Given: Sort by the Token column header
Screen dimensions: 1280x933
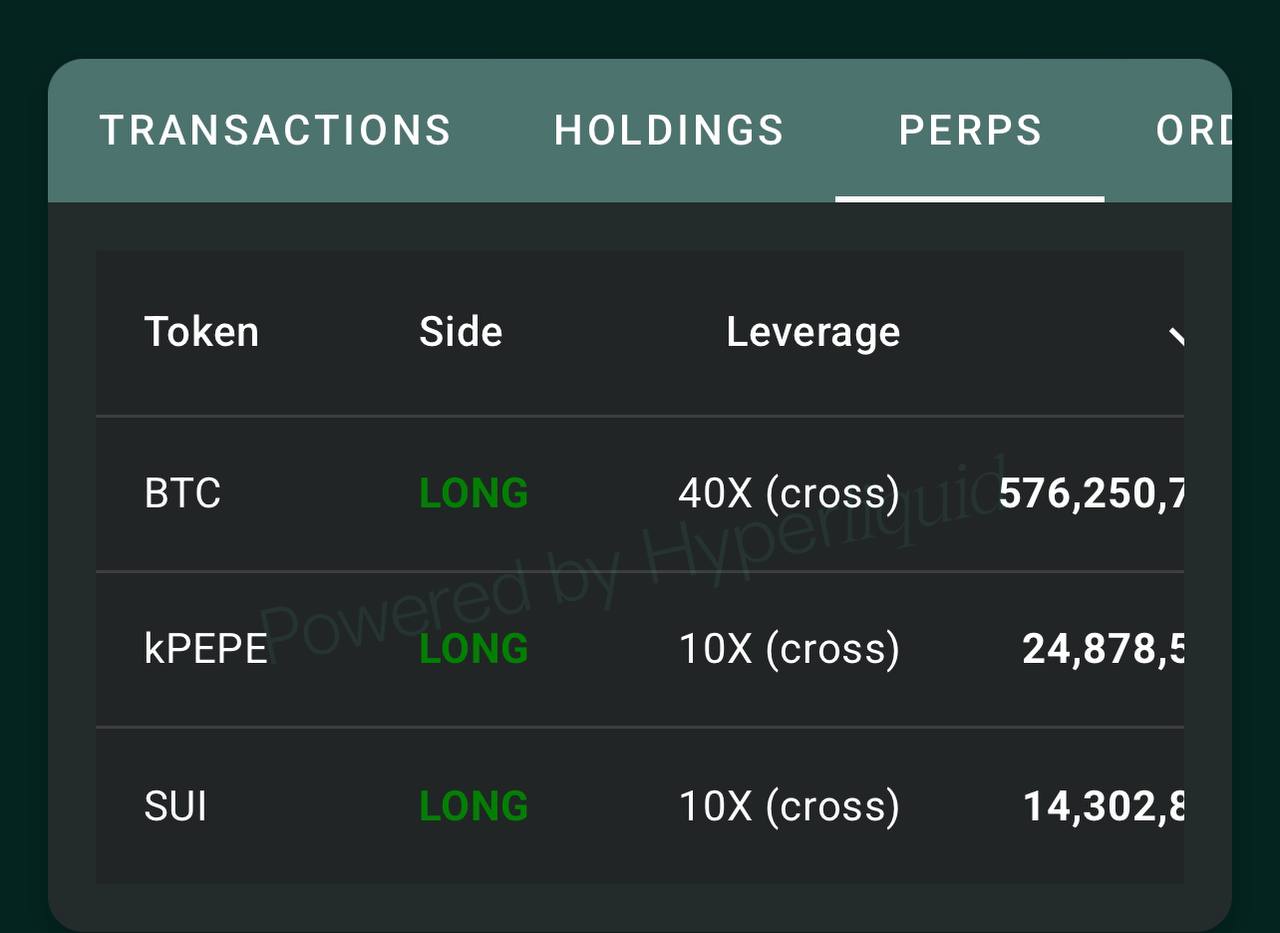Looking at the screenshot, I should click(x=201, y=332).
